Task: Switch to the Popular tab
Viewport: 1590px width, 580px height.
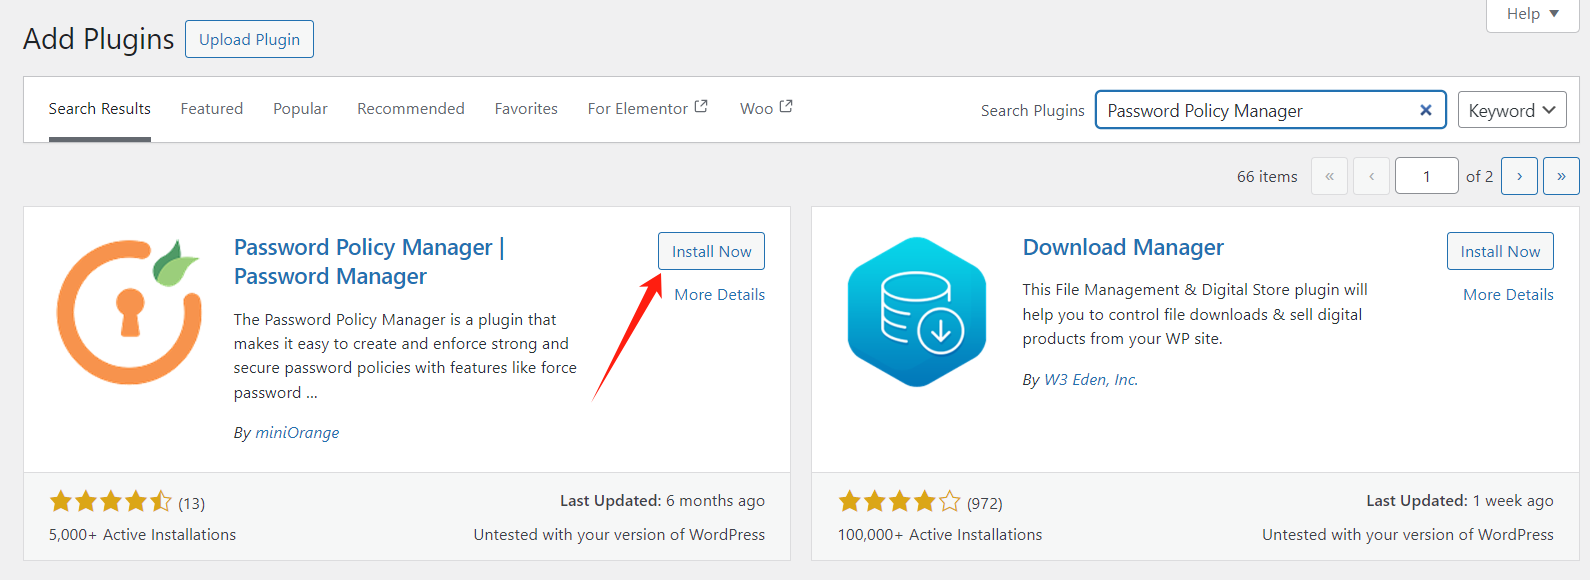Action: point(300,108)
